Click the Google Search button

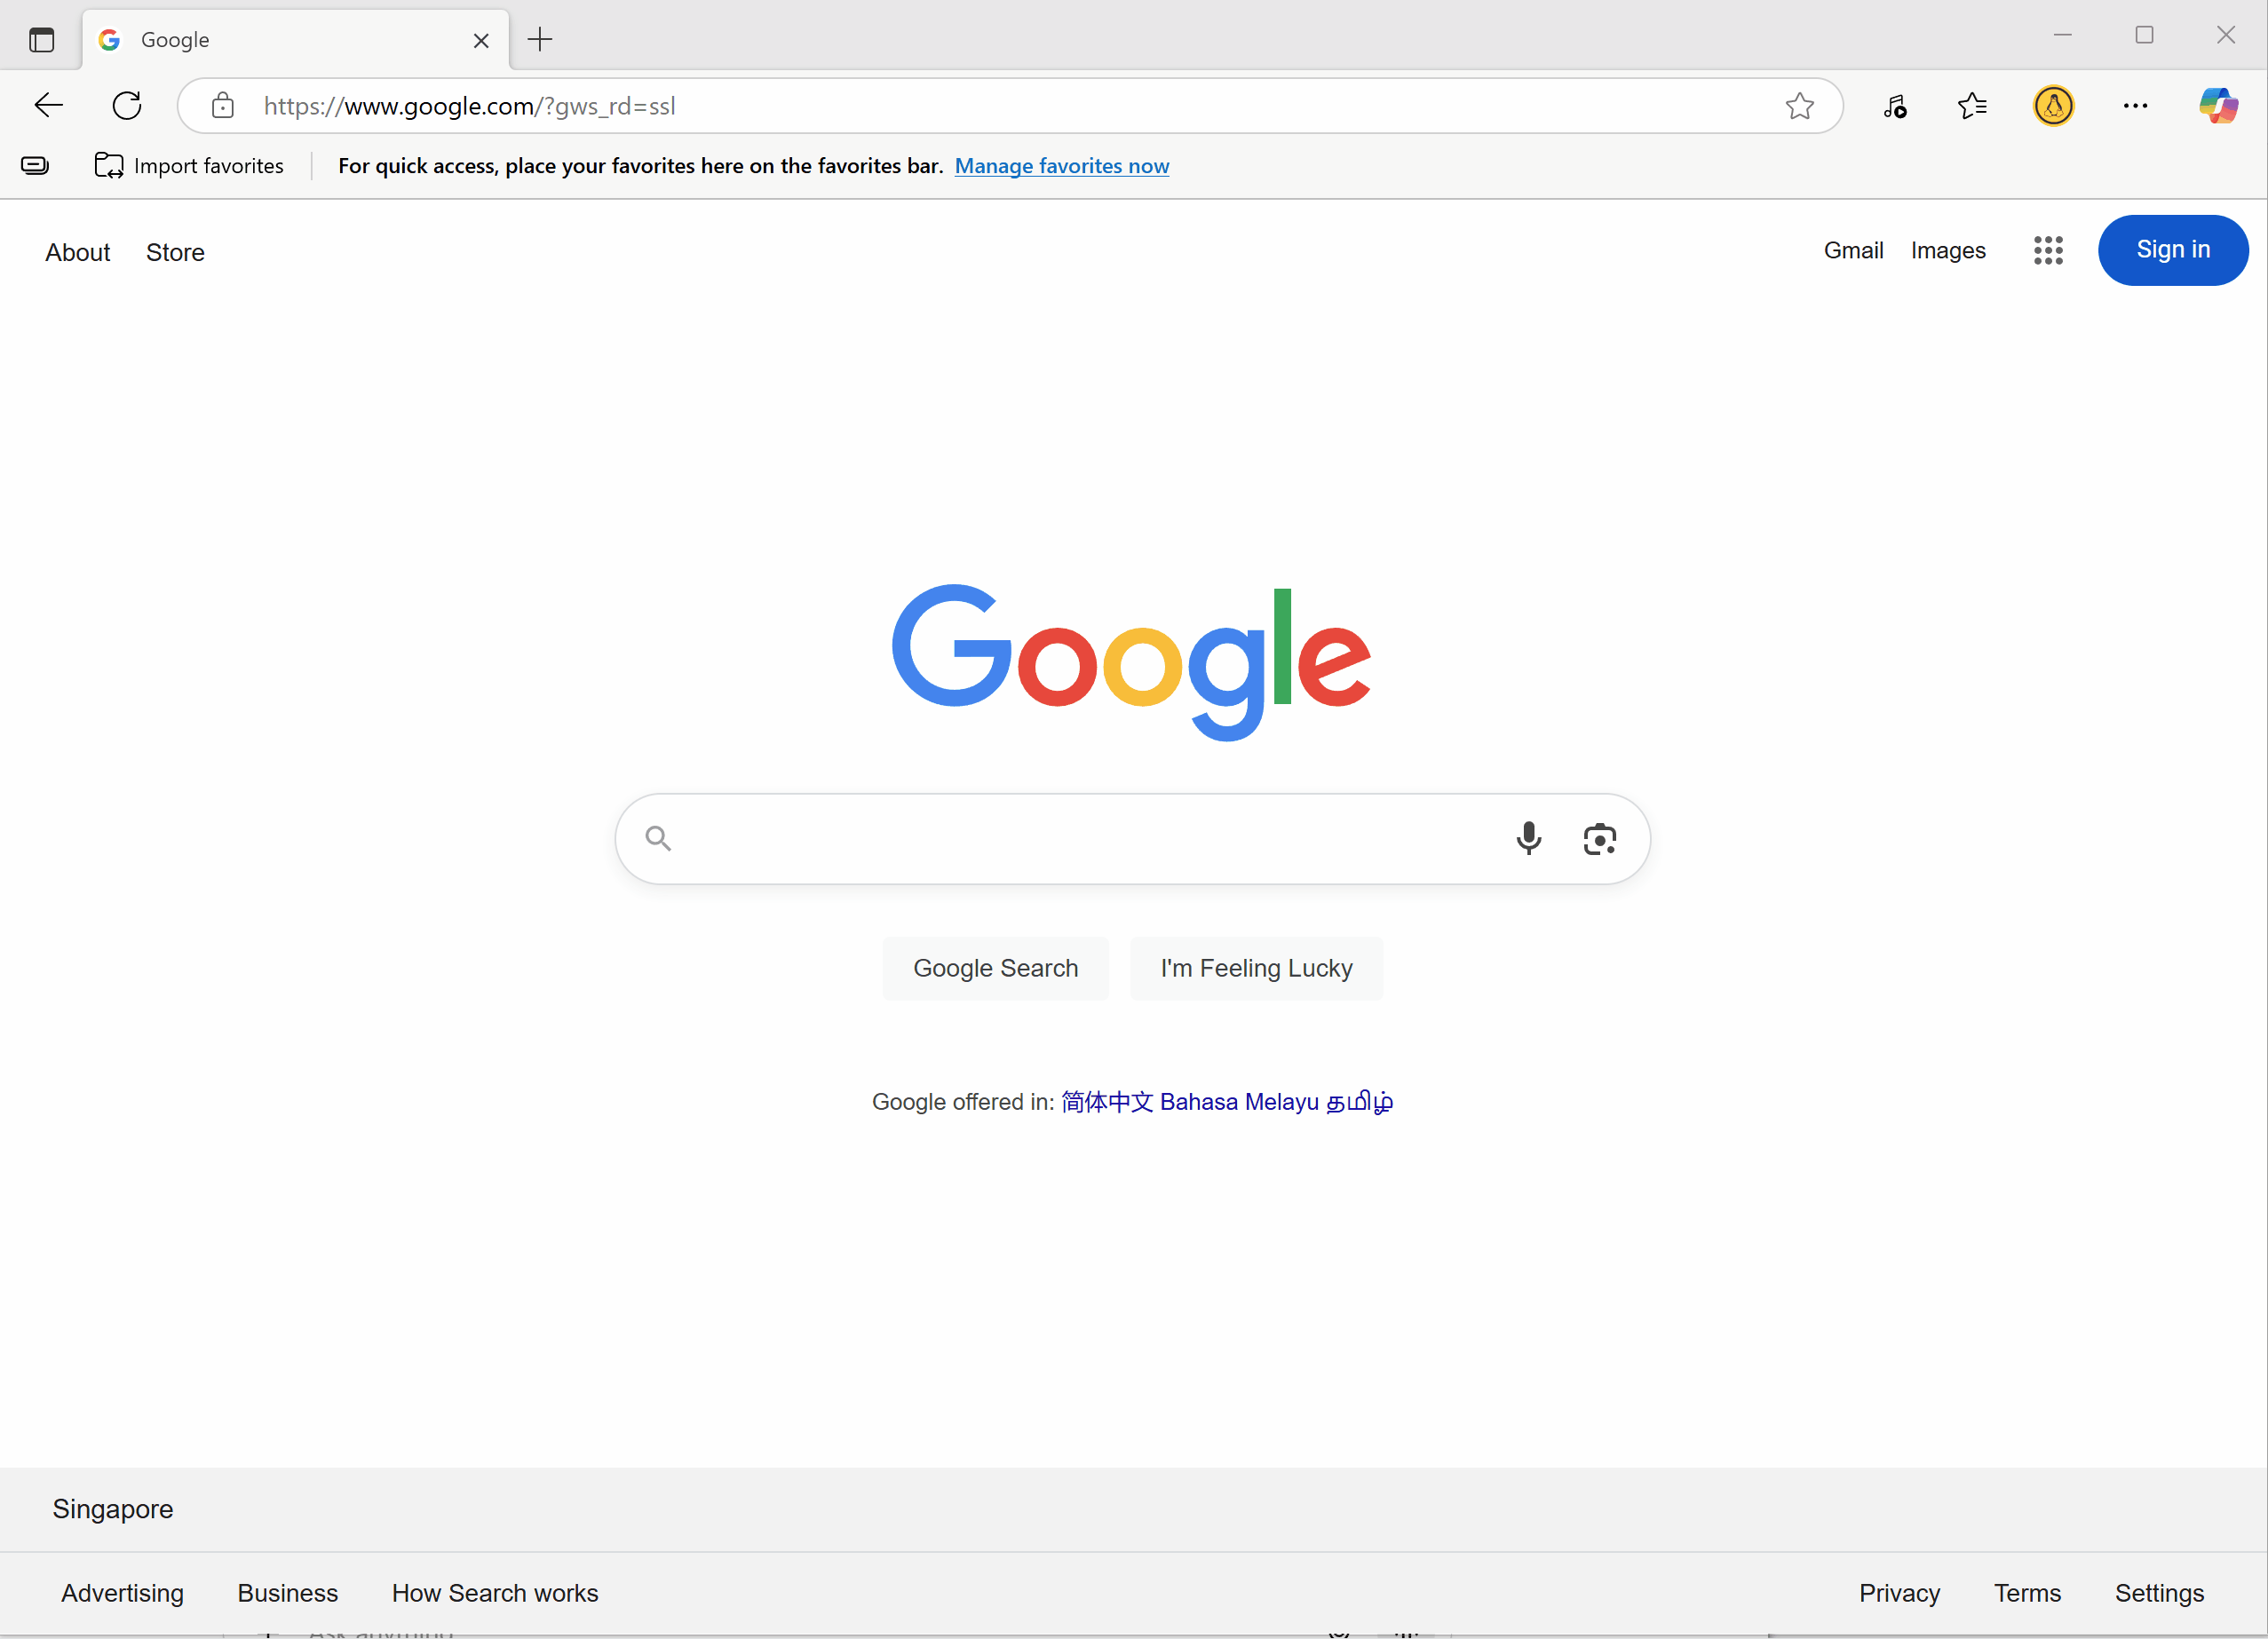click(x=995, y=968)
